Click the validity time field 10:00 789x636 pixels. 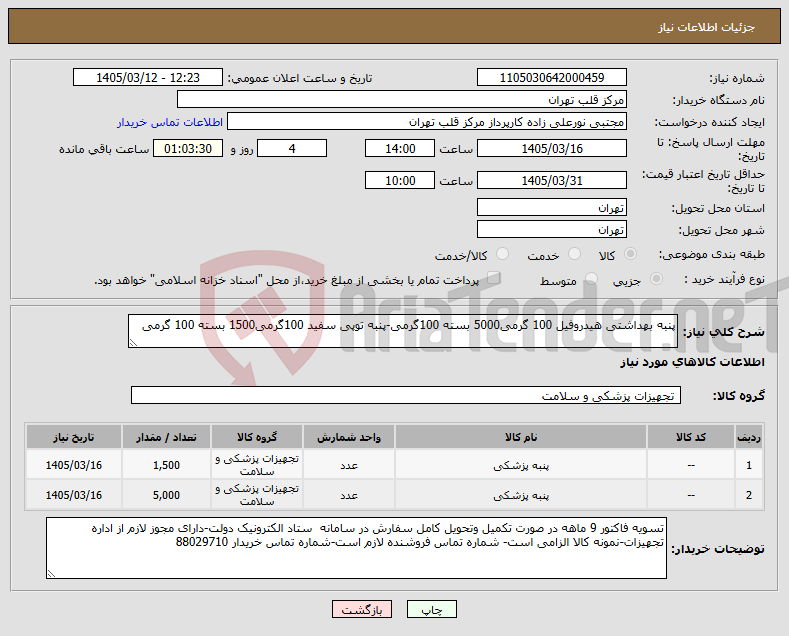pos(400,180)
